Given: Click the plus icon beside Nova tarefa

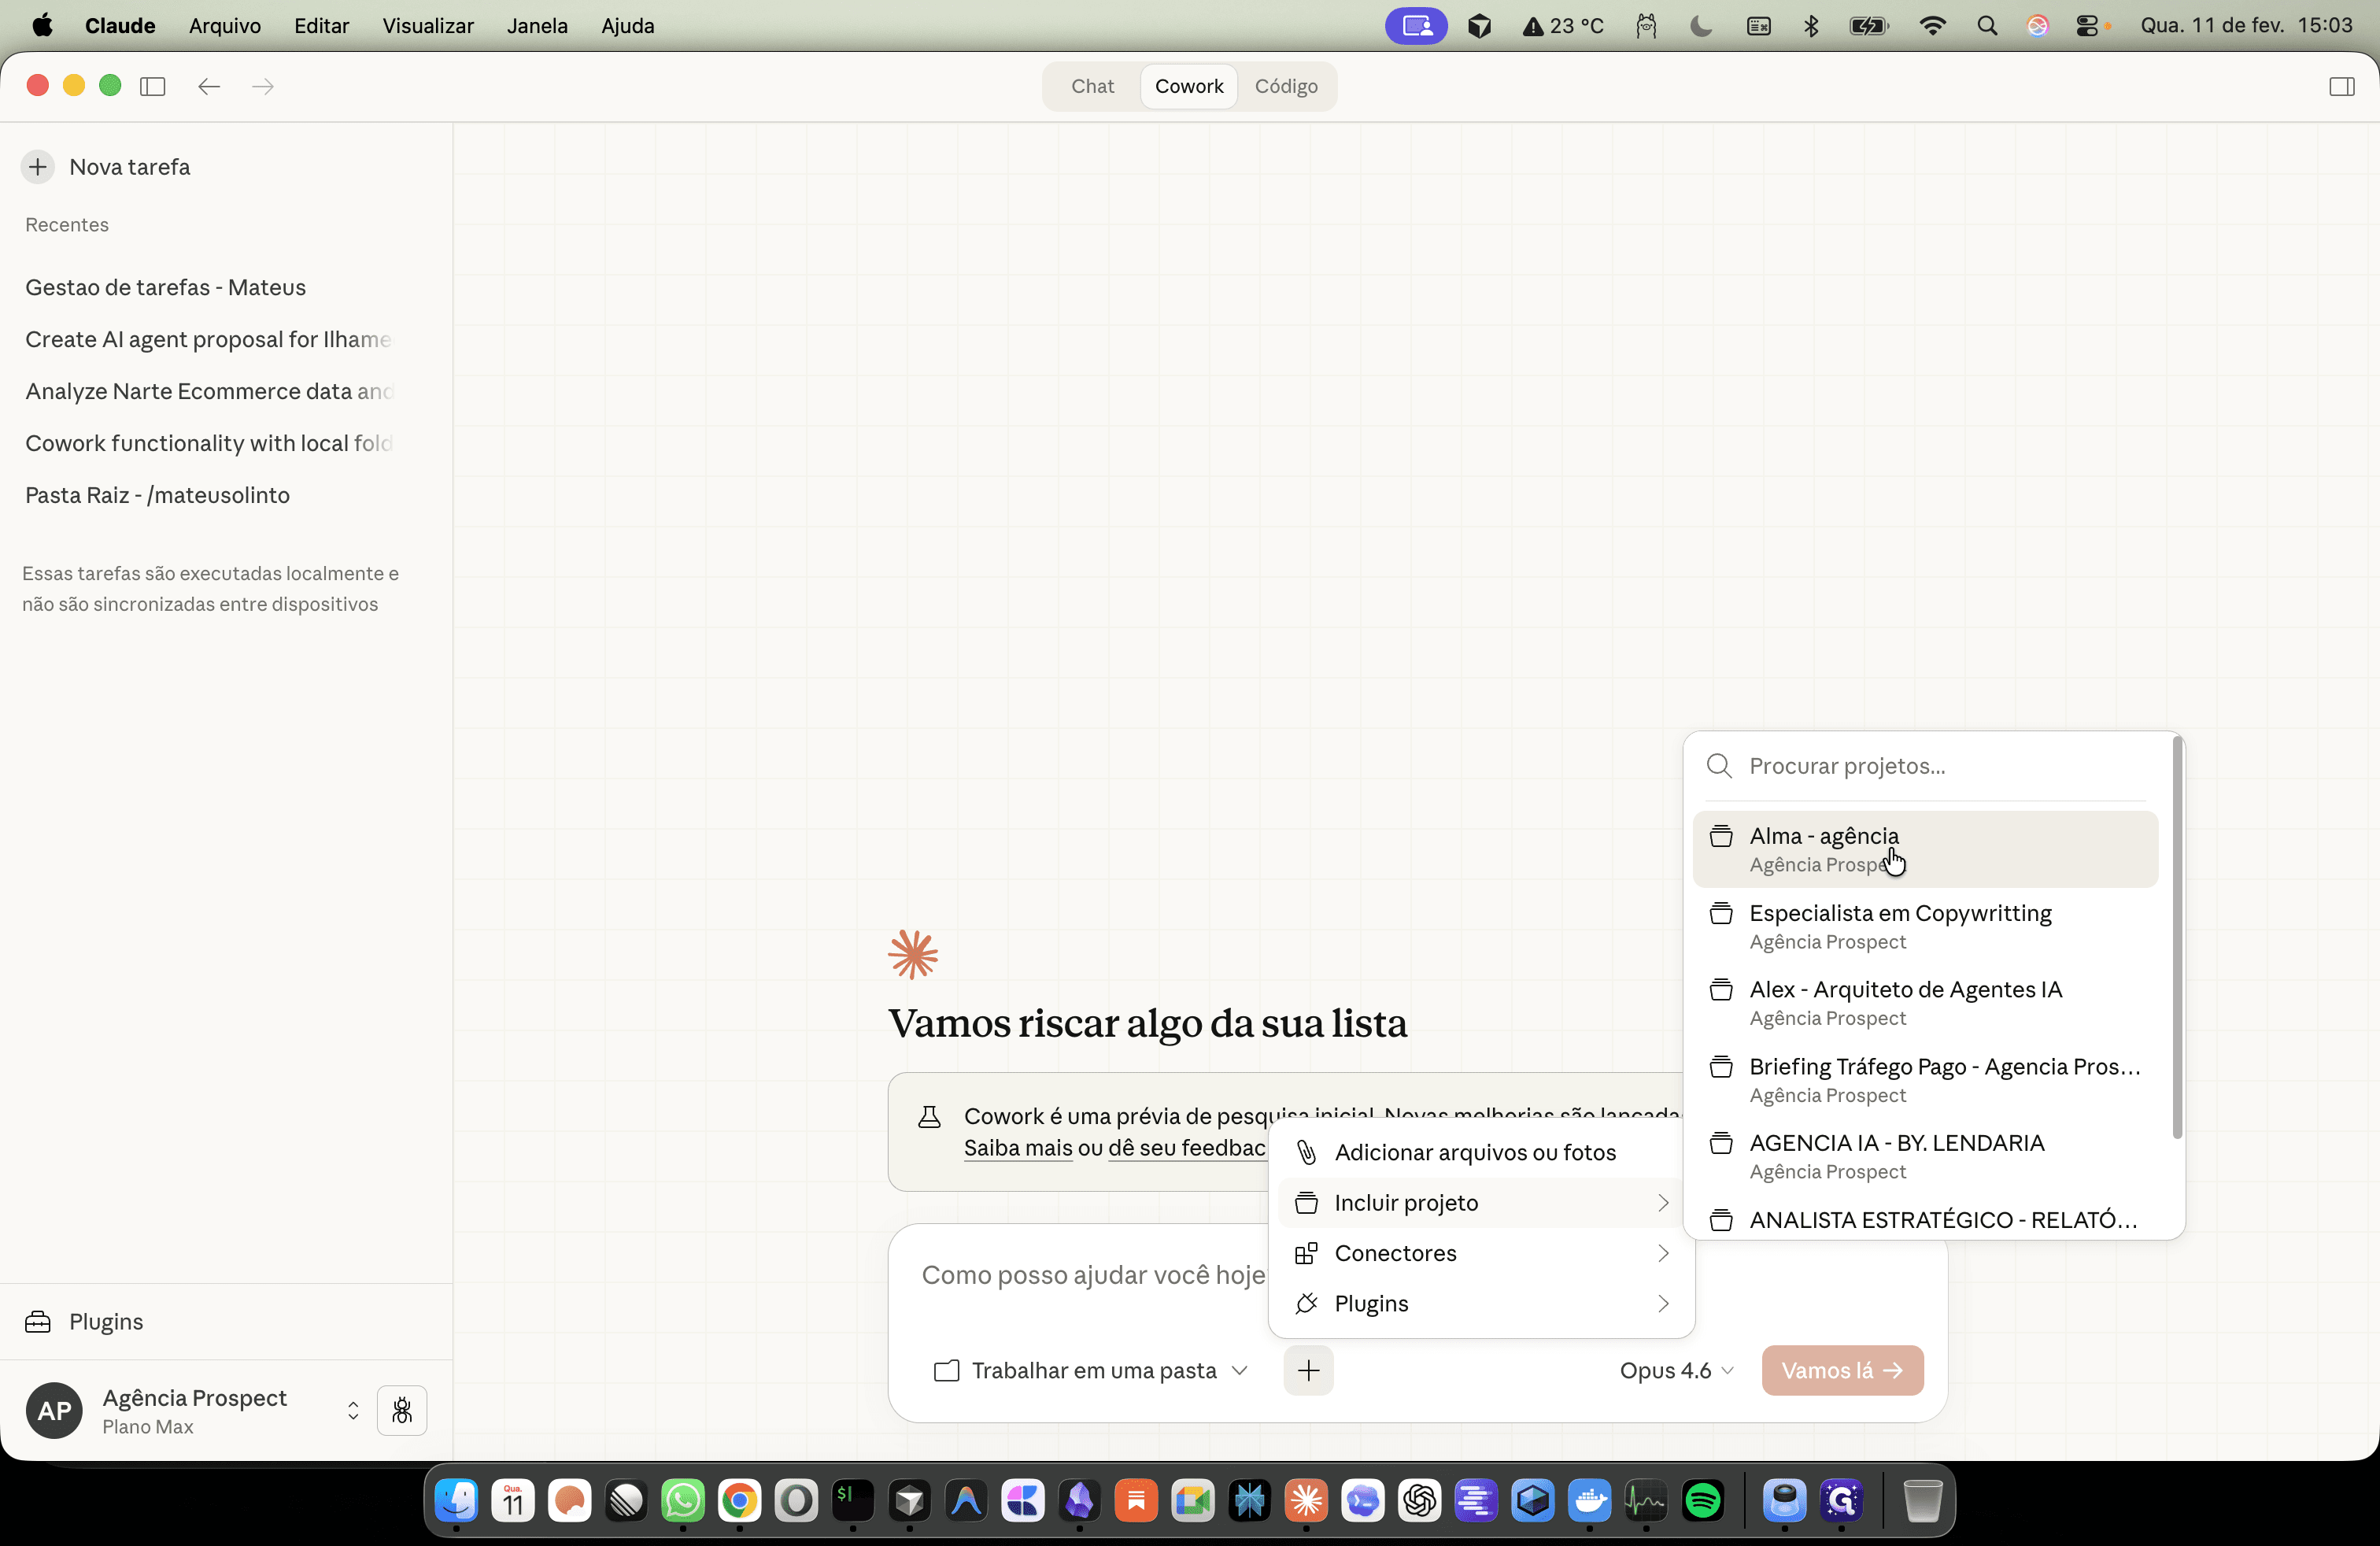Looking at the screenshot, I should pos(37,167).
